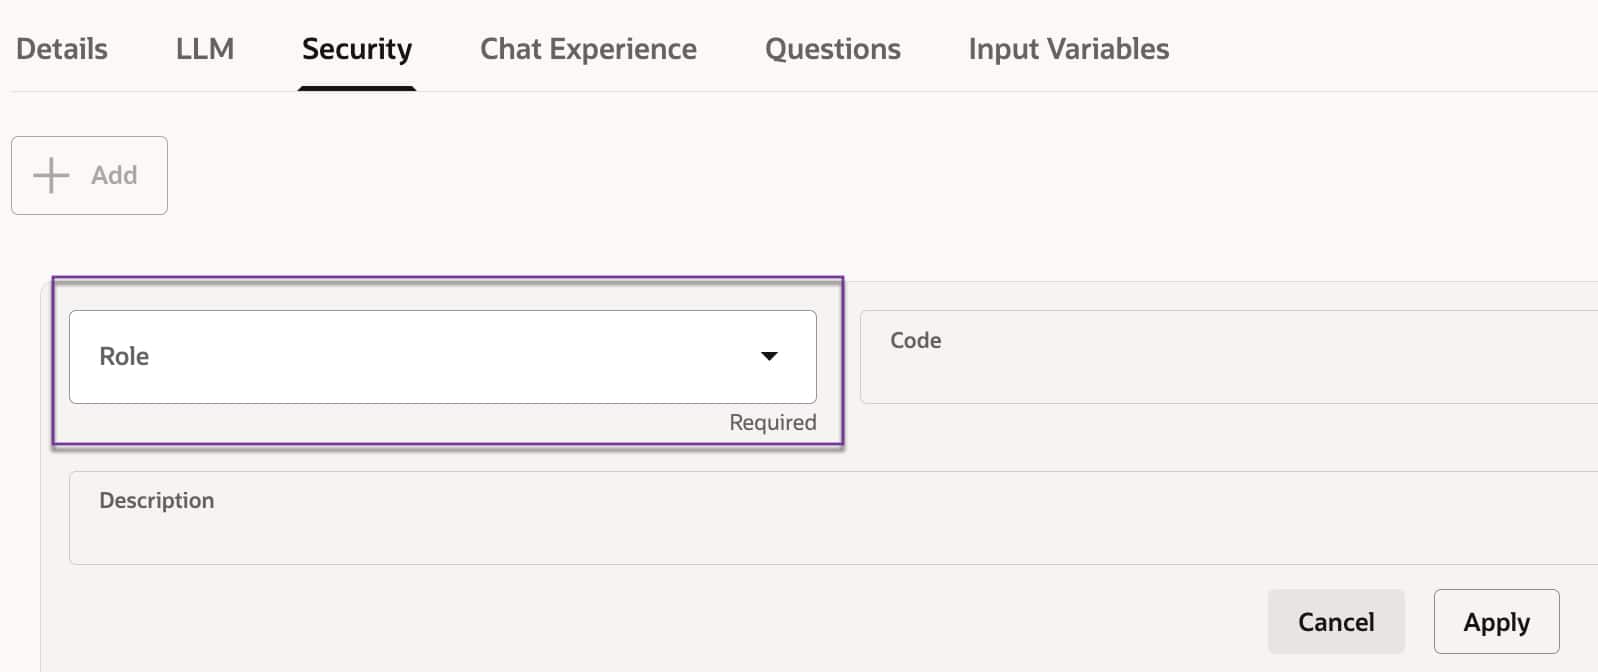Switch to the Details tab
Image resolution: width=1598 pixels, height=672 pixels.
[62, 49]
